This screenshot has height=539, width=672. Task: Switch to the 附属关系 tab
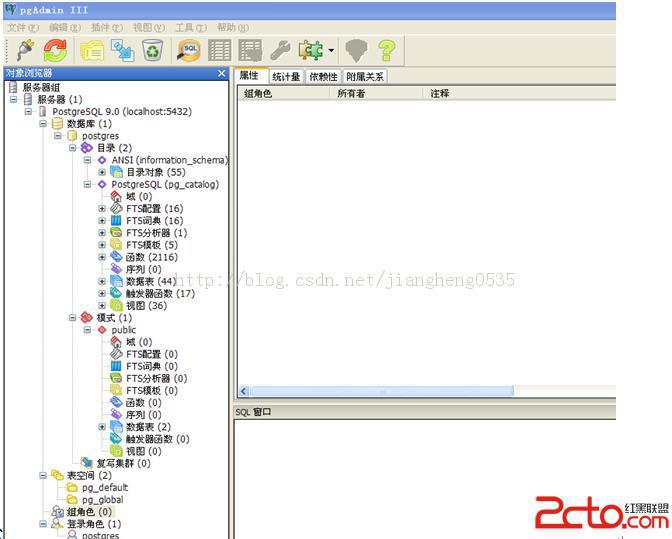tap(365, 77)
